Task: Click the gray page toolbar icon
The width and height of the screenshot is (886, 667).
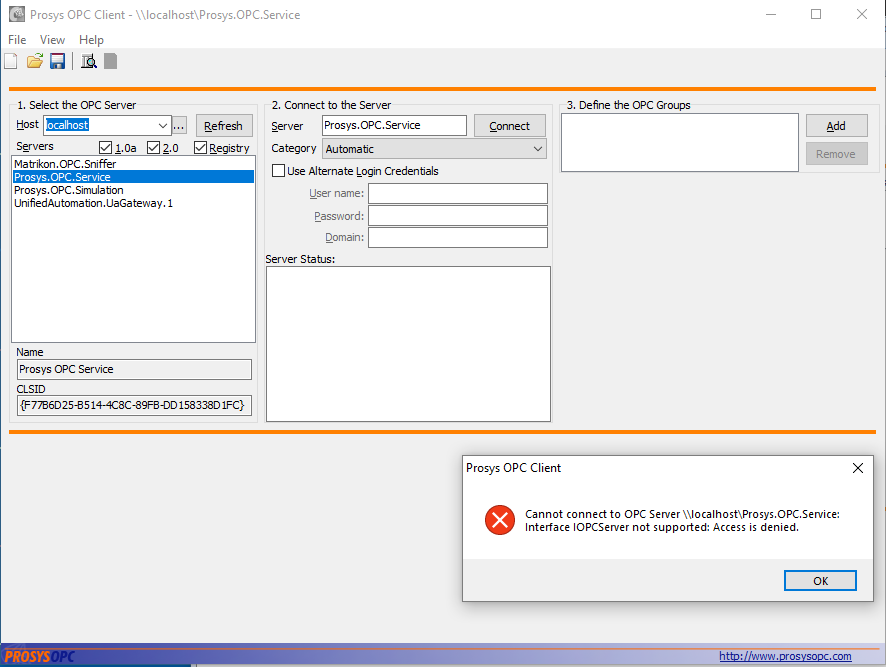Action: (111, 61)
